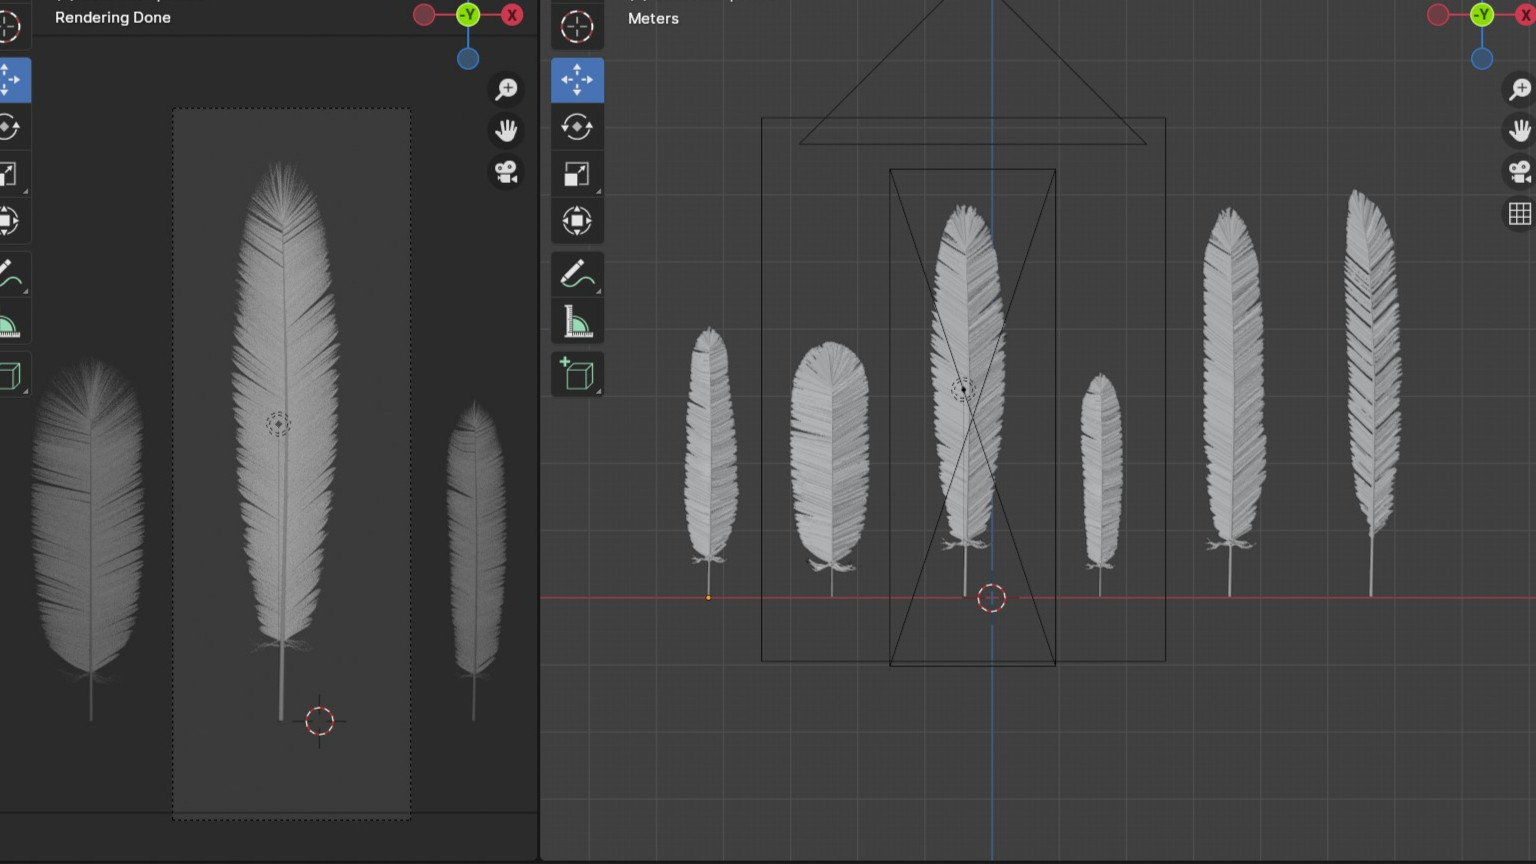Select the Measure tool in right viewport
This screenshot has height=864, width=1536.
coord(577,322)
